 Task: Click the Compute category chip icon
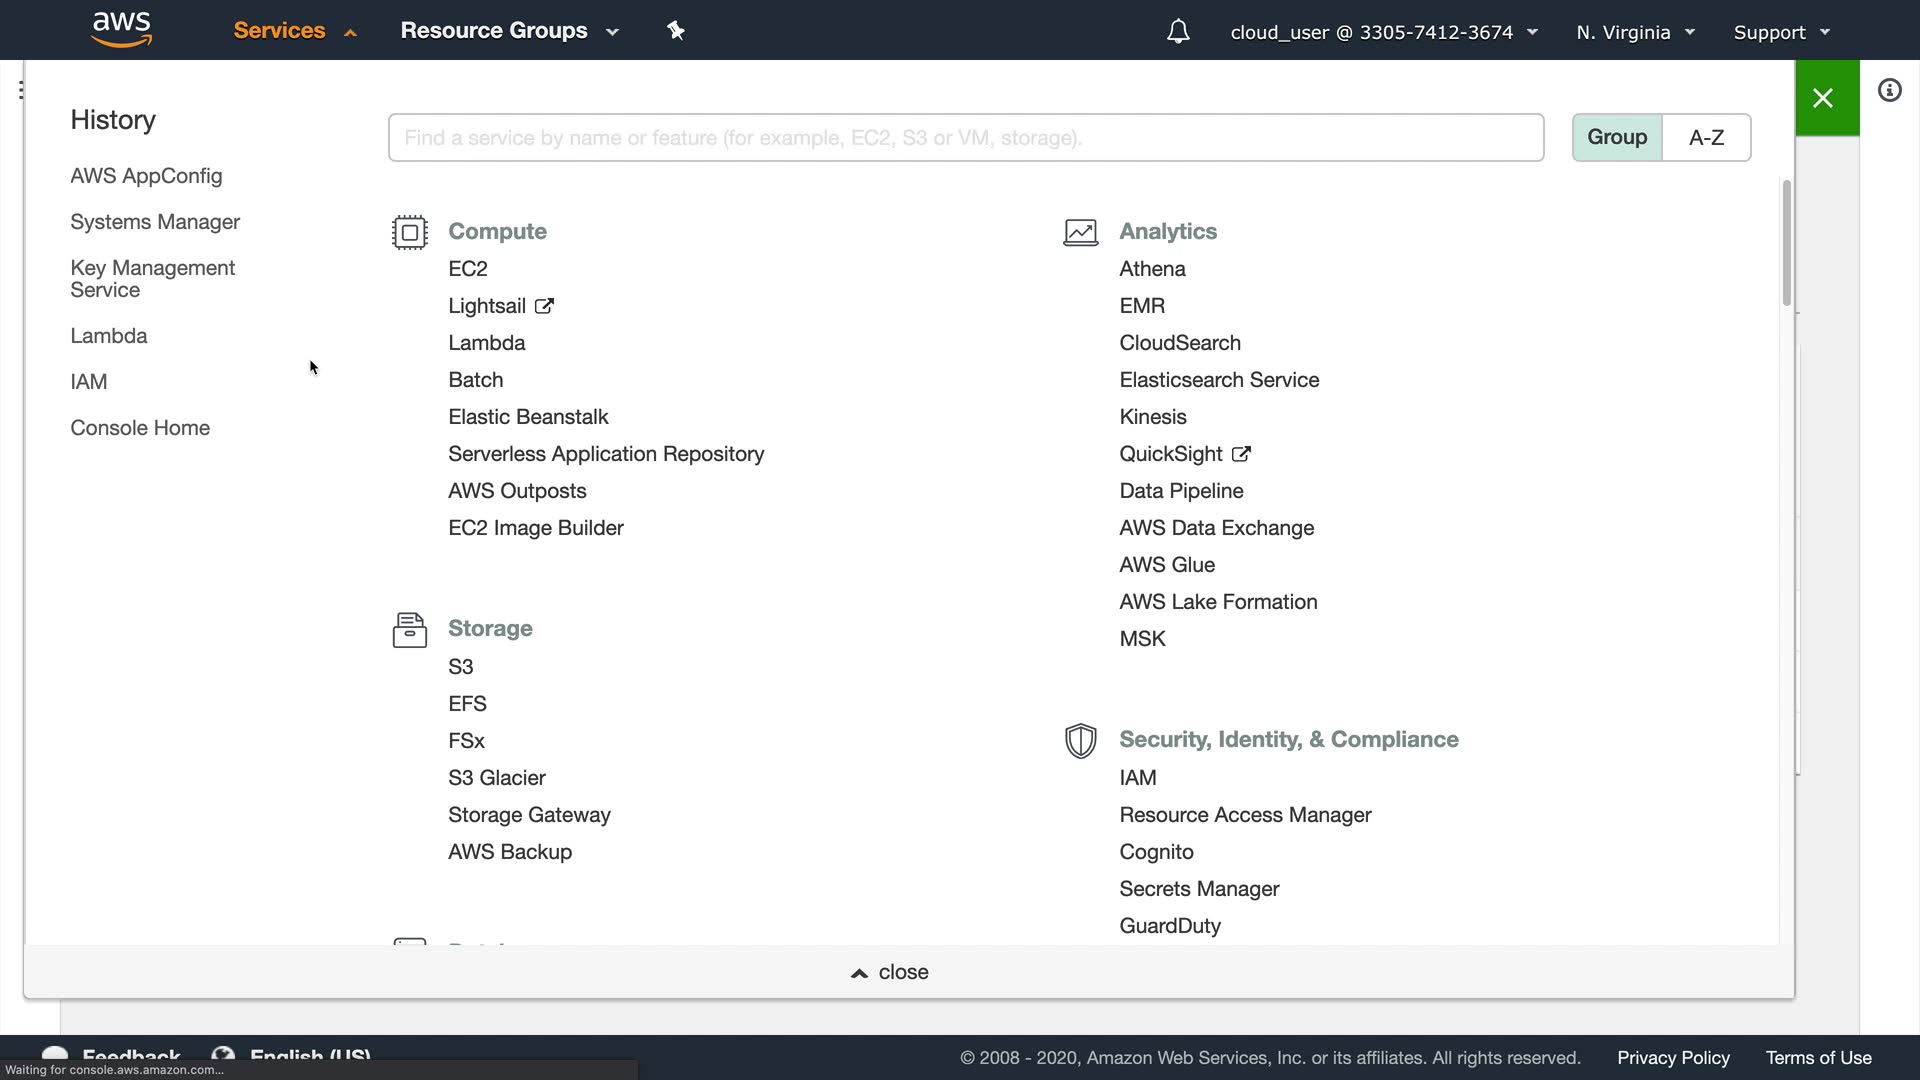pos(410,232)
